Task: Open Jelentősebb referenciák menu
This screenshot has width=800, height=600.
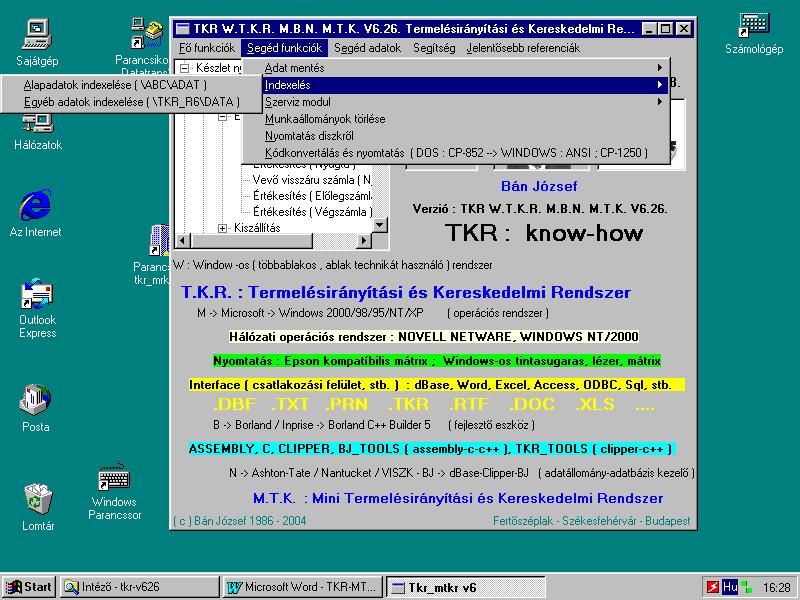Action: tap(523, 48)
